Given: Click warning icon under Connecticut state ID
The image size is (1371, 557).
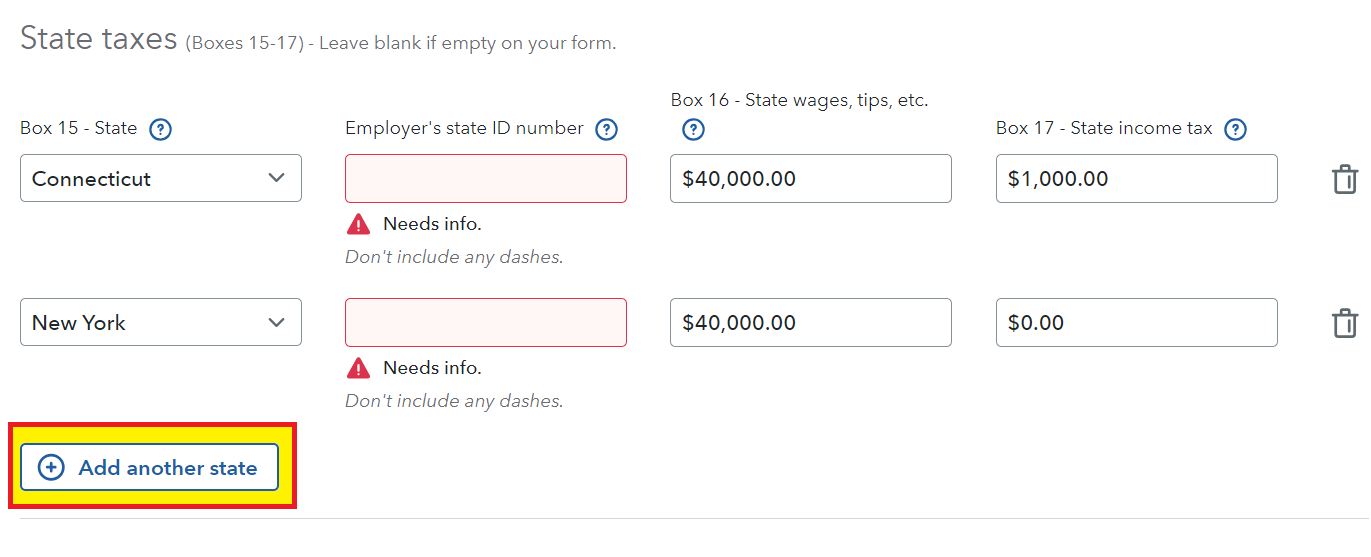Looking at the screenshot, I should 358,224.
